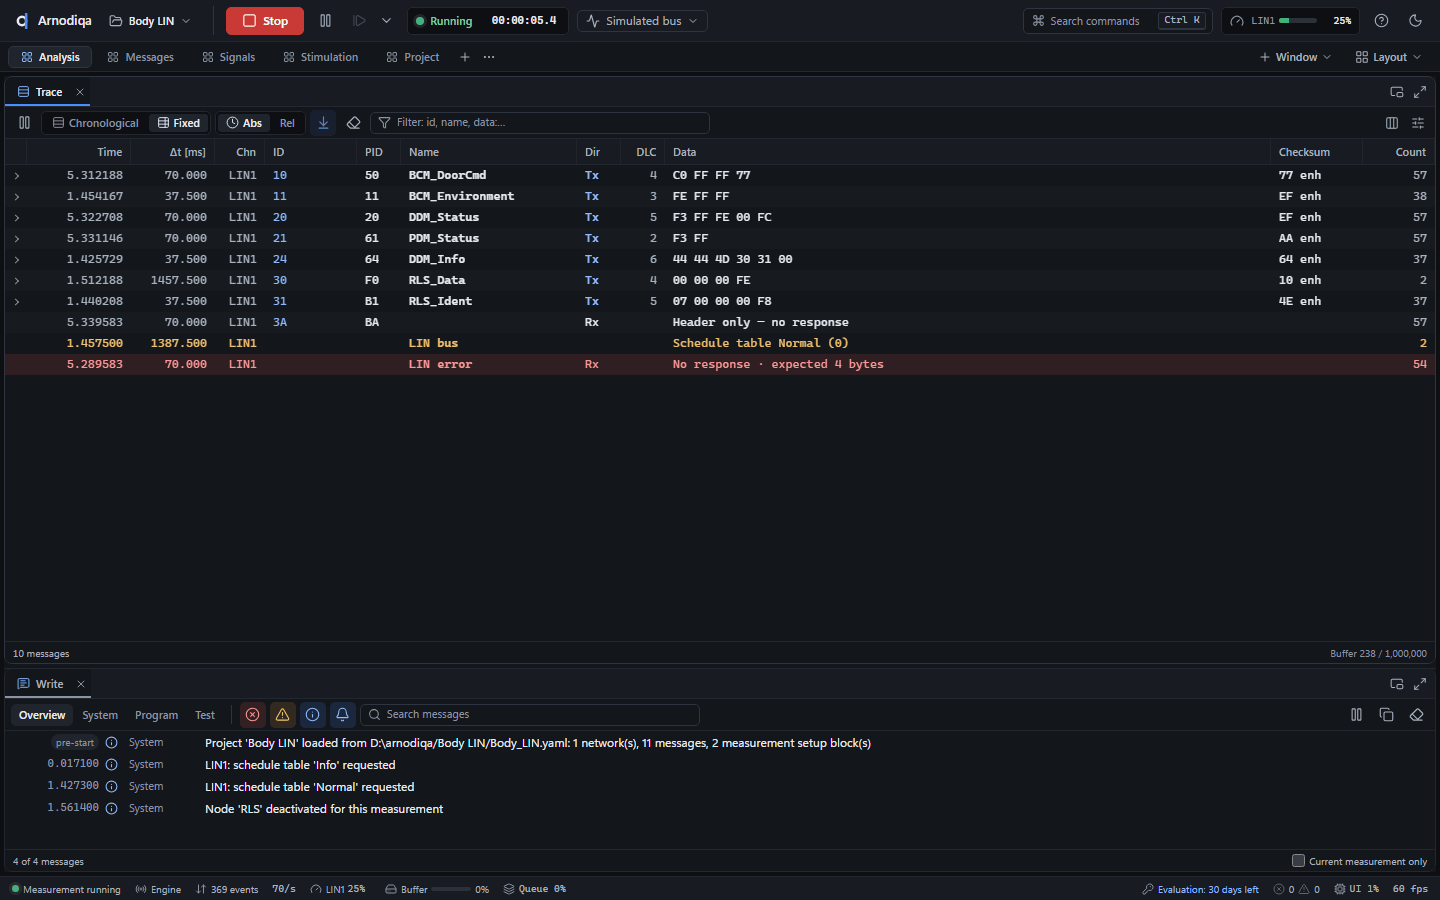The image size is (1440, 900).
Task: Toggle dark mode moon icon
Action: tap(1415, 21)
